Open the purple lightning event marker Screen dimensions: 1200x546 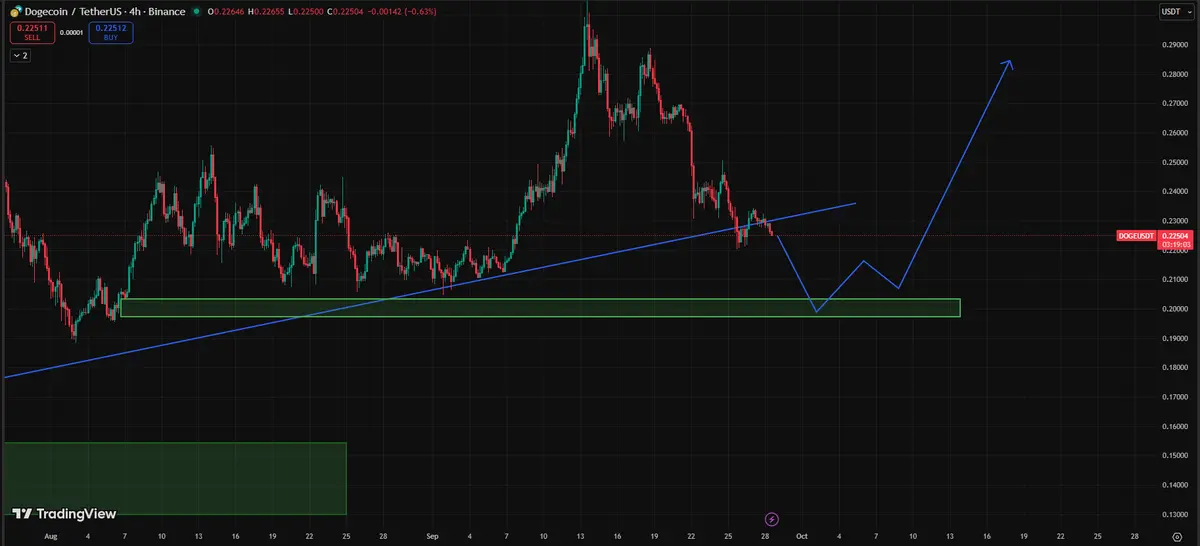771,519
